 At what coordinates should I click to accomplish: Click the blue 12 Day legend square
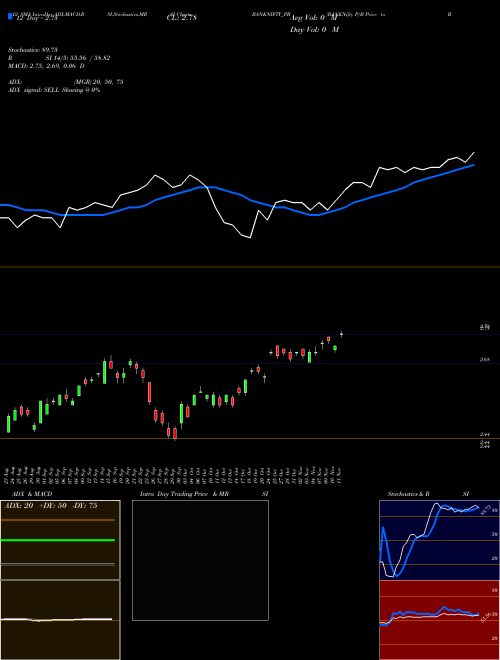pyautogui.click(x=10, y=16)
